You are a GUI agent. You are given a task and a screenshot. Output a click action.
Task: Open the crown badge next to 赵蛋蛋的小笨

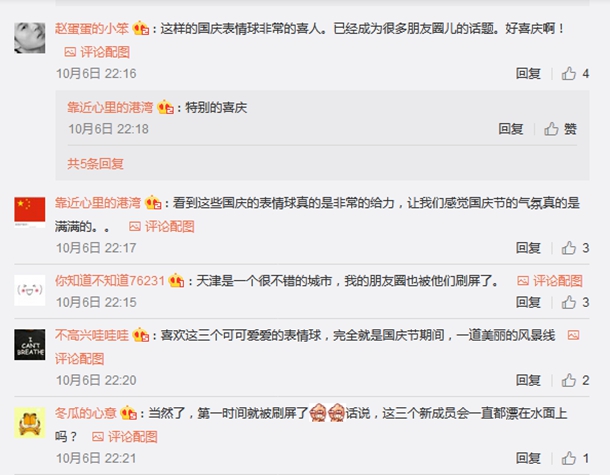[x=140, y=28]
